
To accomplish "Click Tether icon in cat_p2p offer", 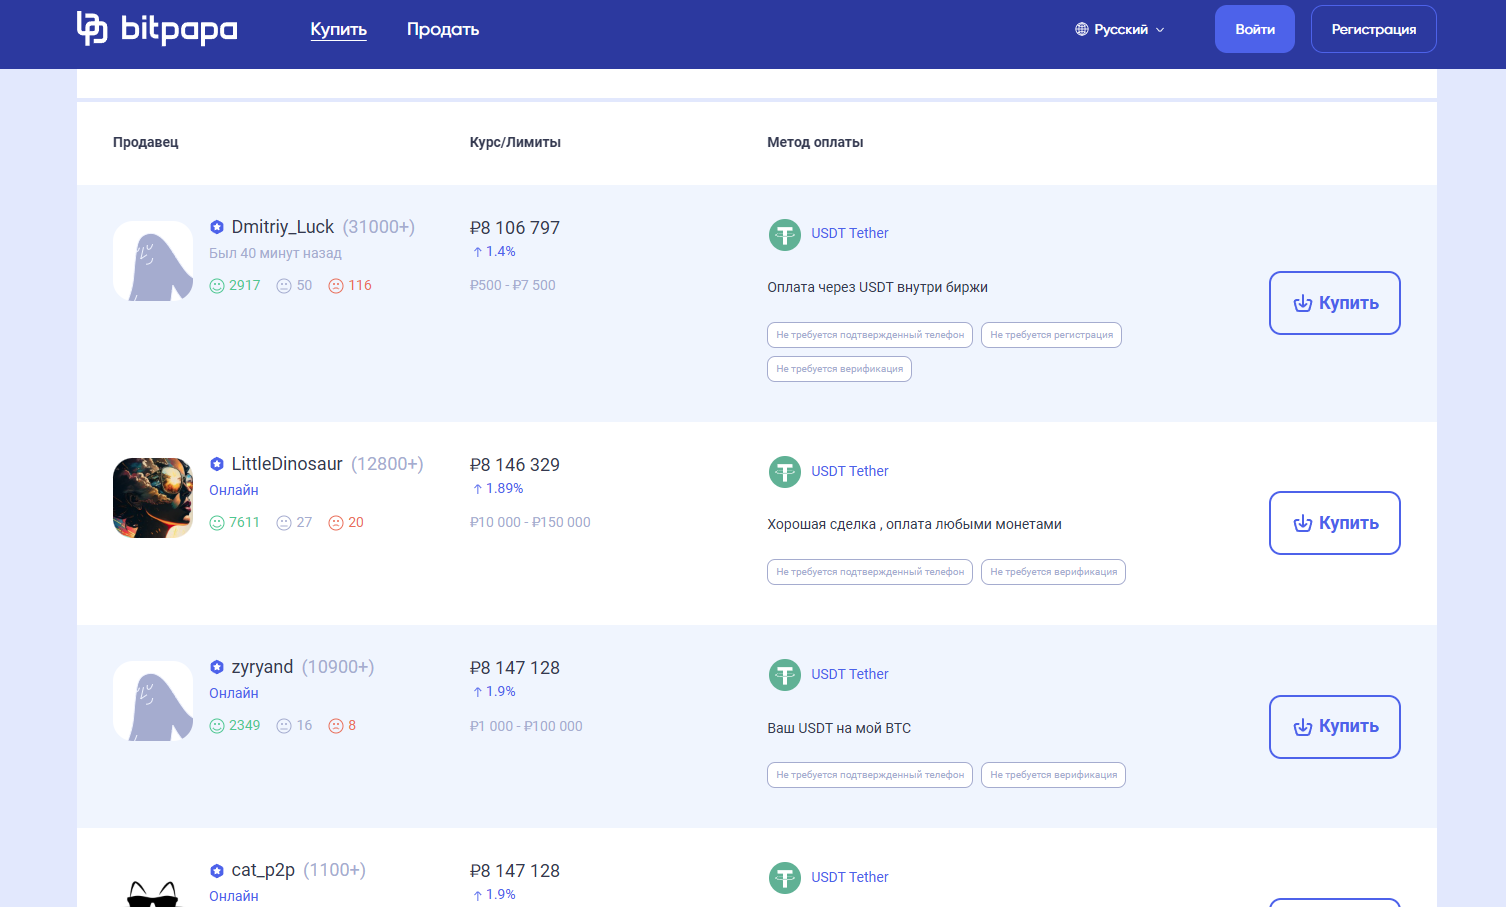I will coord(785,878).
